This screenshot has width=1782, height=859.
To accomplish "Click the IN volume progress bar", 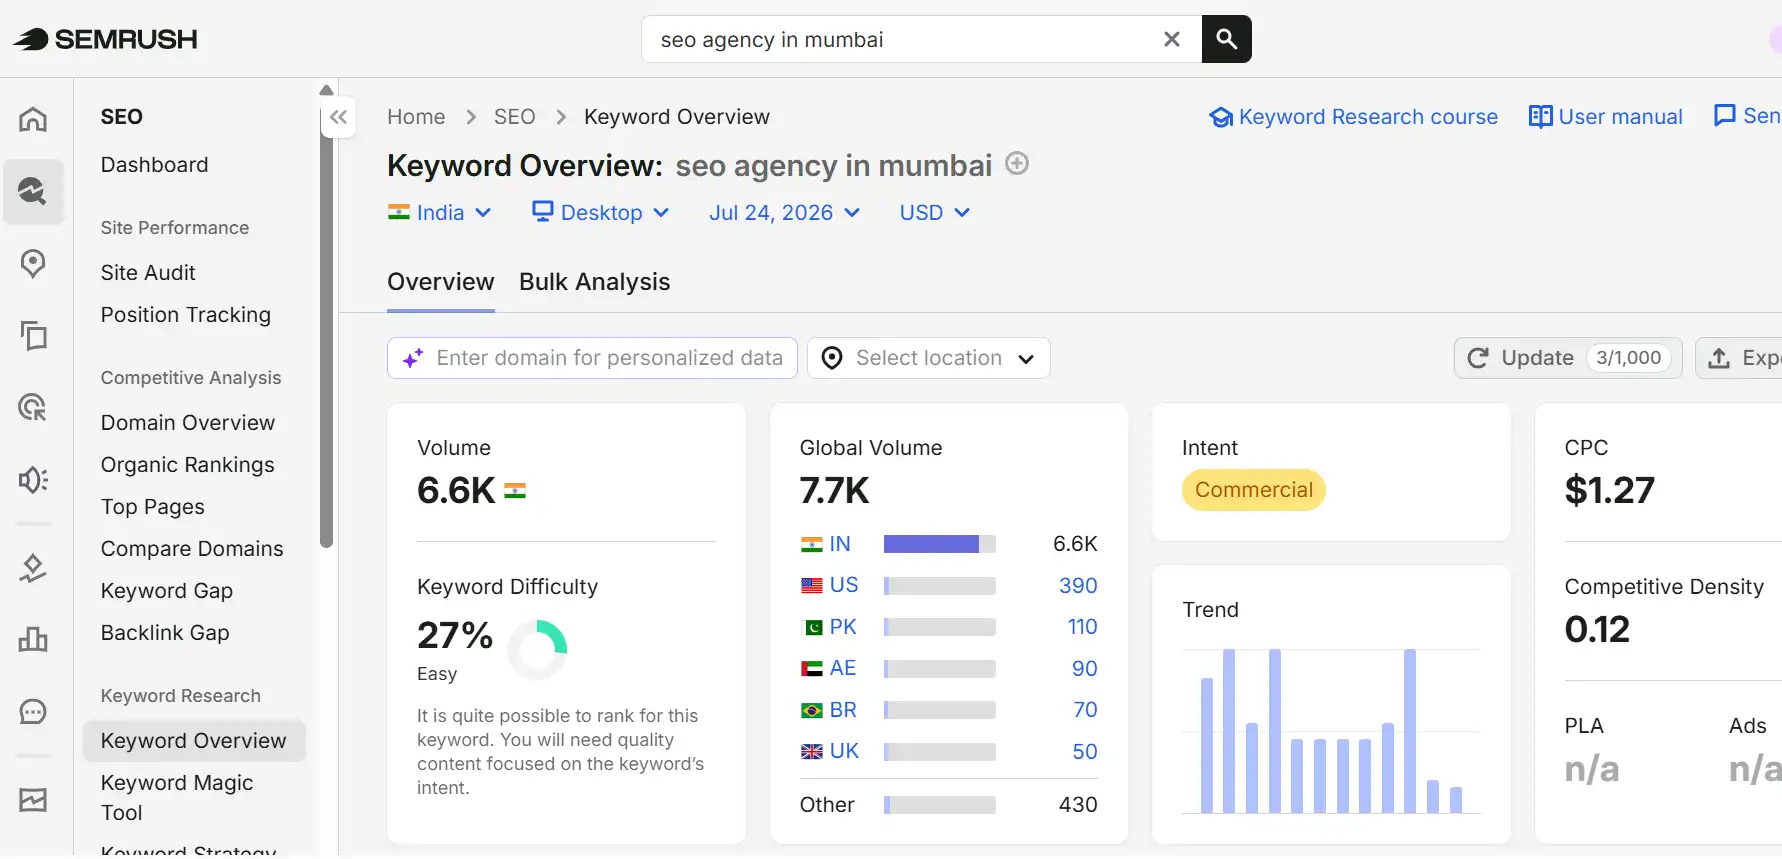I will 939,544.
